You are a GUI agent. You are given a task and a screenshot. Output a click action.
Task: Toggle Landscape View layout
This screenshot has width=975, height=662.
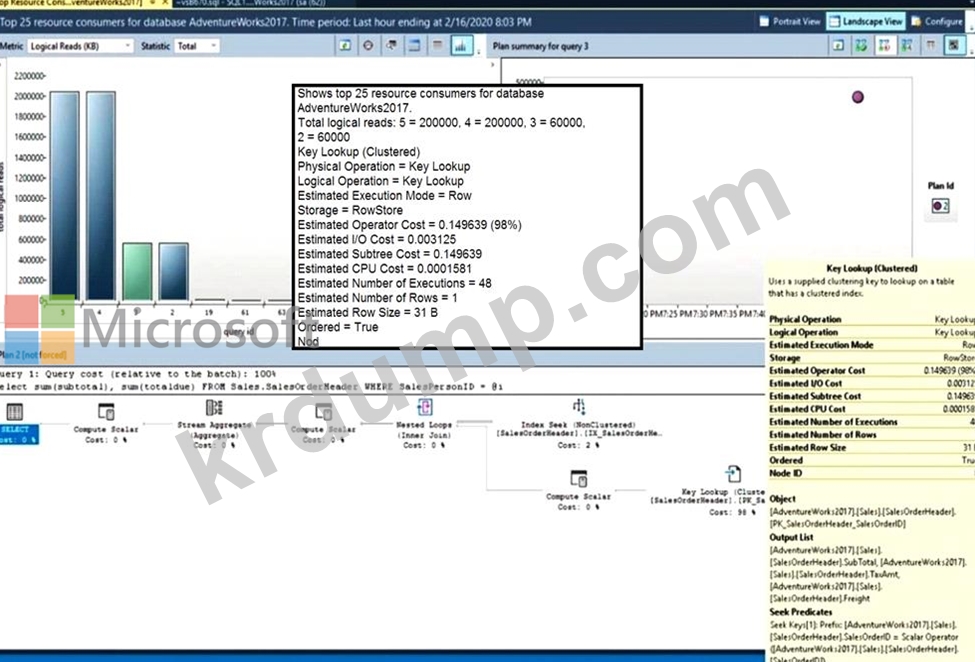point(865,21)
